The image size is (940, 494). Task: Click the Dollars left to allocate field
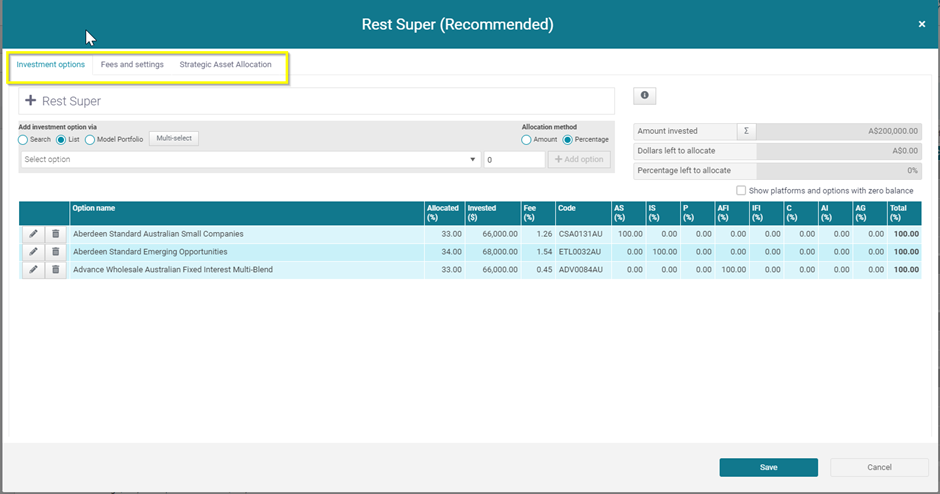coord(839,150)
